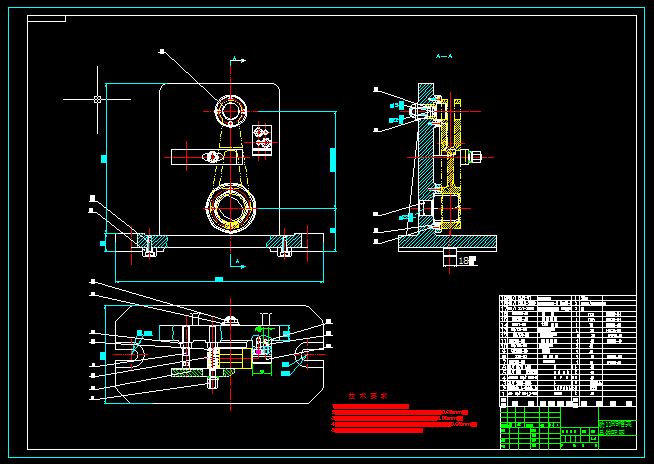Select the hatched base plate in section A—A
The image size is (654, 464).
[x=447, y=242]
